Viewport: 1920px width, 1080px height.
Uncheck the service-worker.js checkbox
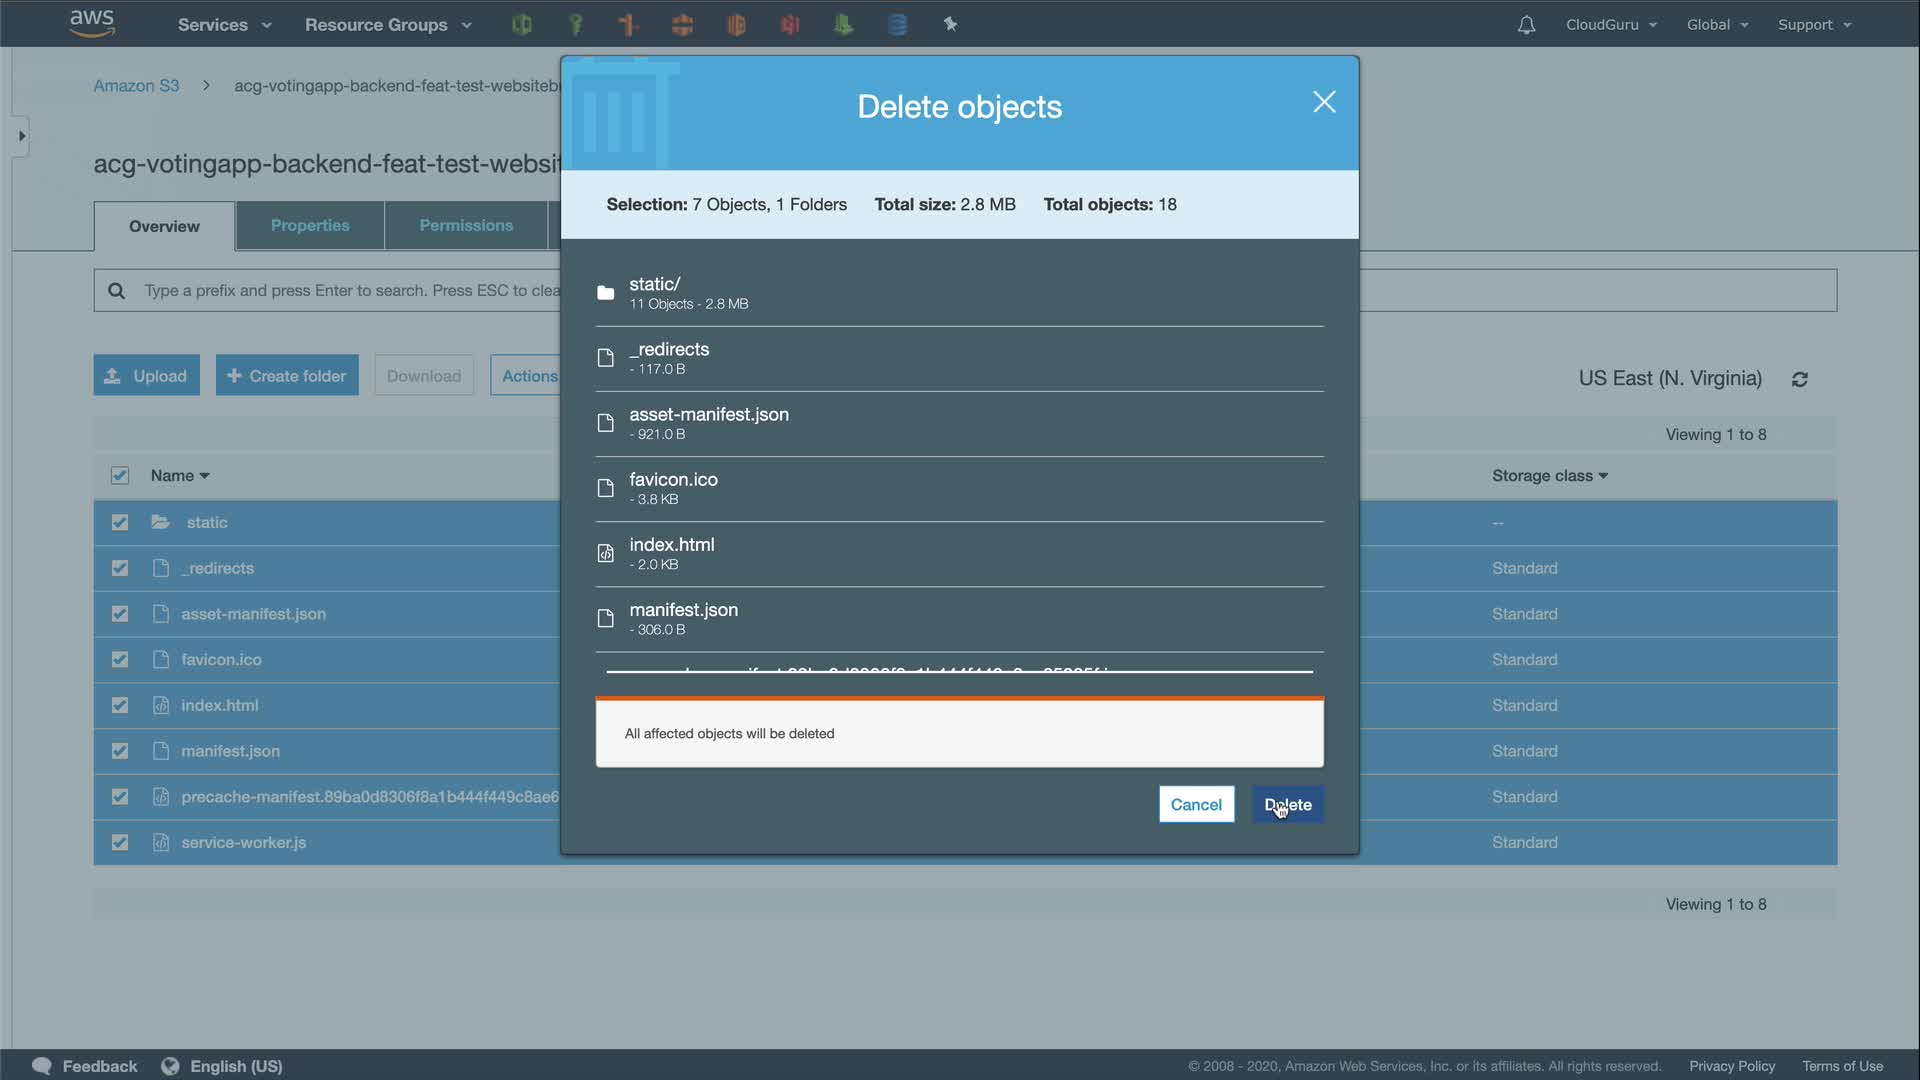coord(120,842)
